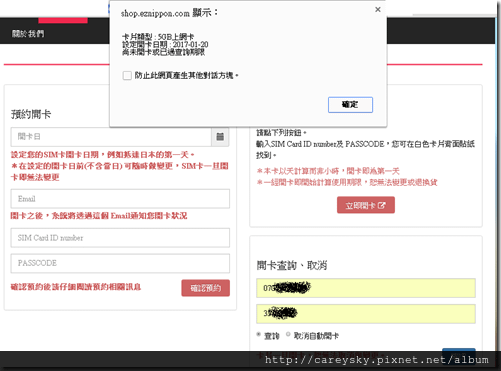Close the shop.eznippon.com alert dialog
The height and width of the screenshot is (371, 501).
coord(378,10)
